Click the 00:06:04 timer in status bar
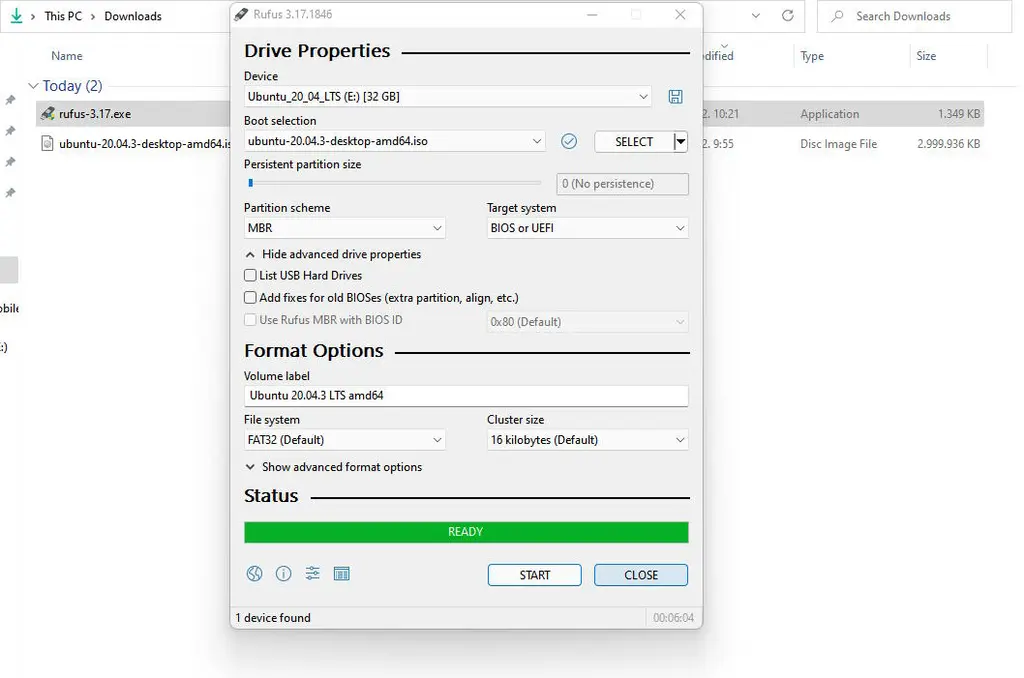 pos(673,618)
